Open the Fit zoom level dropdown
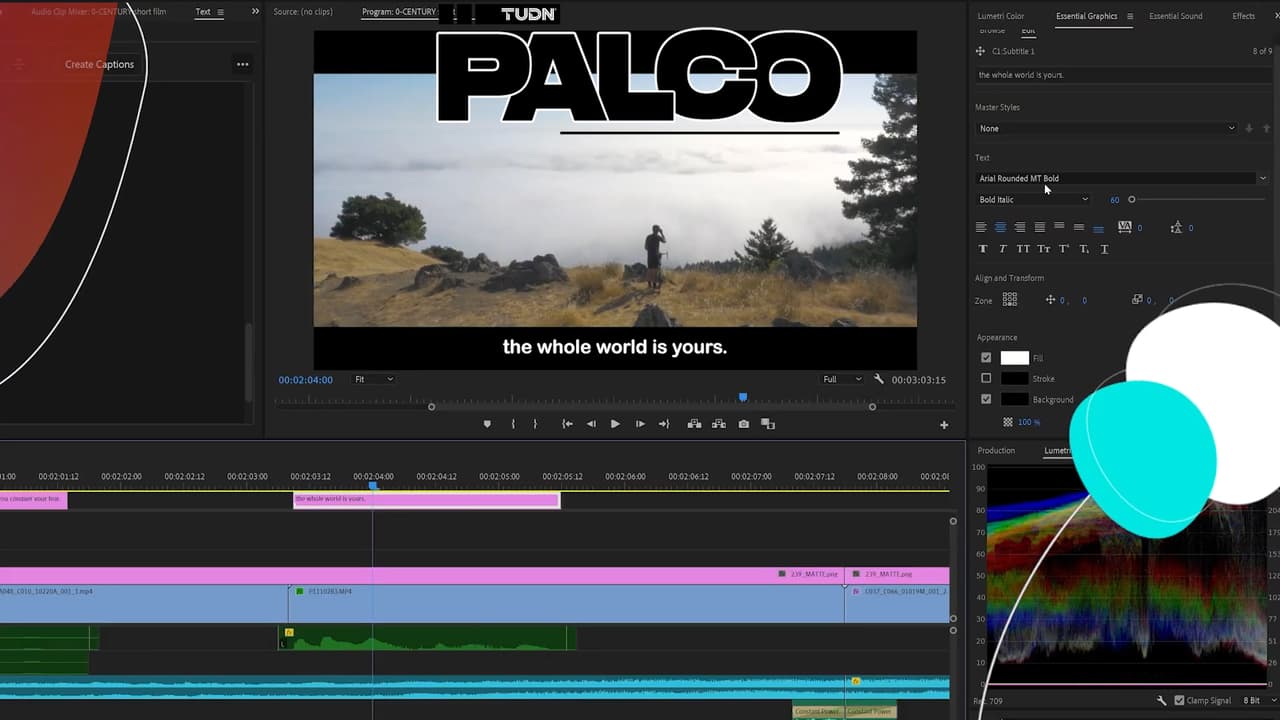Viewport: 1280px width, 720px height. coord(374,380)
